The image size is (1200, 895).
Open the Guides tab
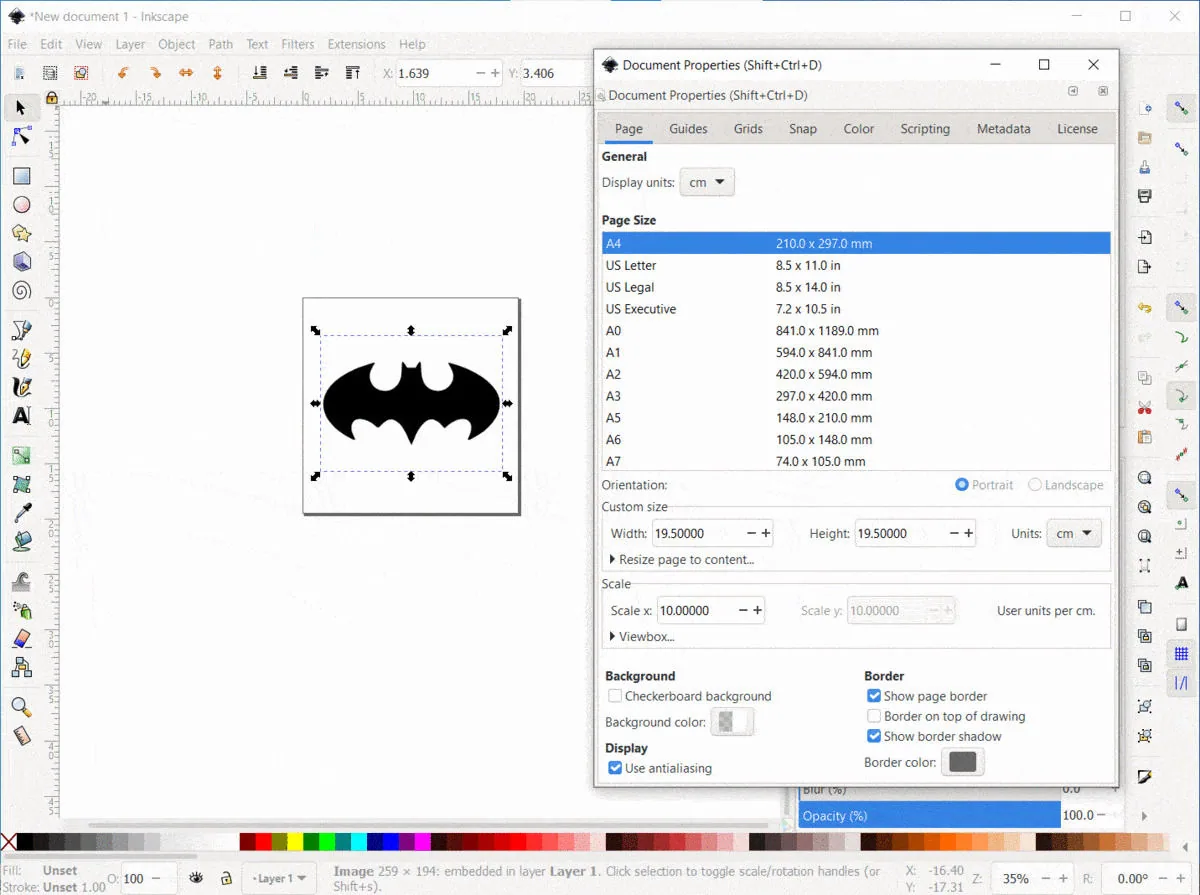(688, 129)
